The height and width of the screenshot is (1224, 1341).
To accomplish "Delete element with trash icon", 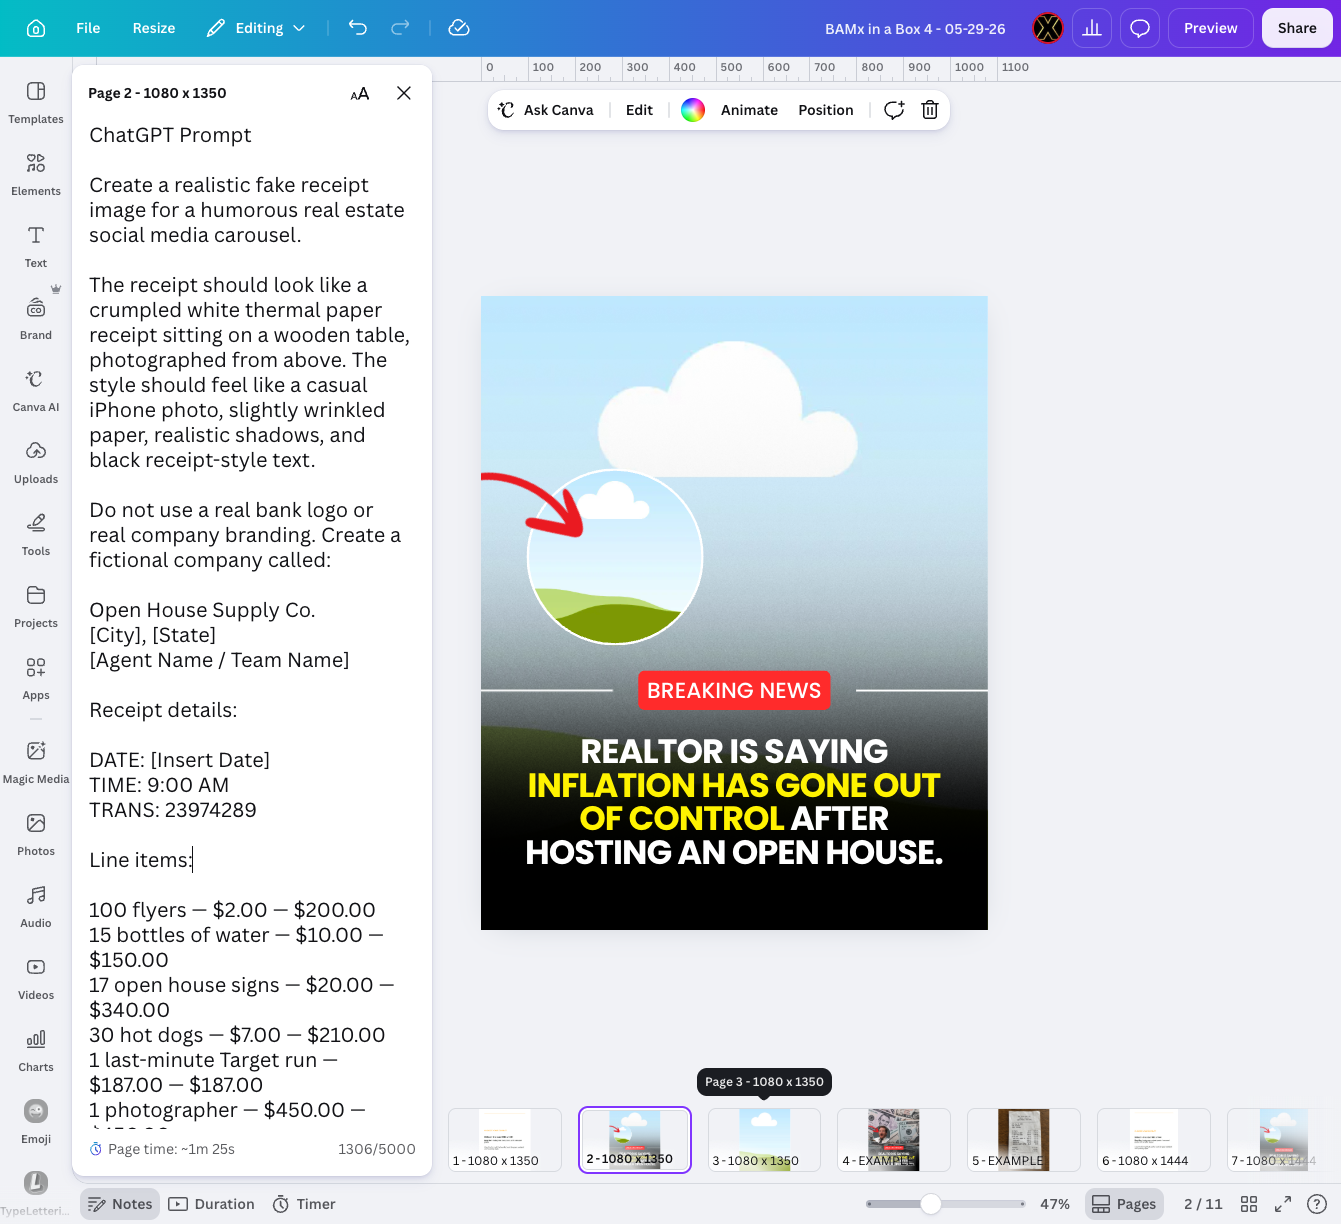I will [930, 110].
